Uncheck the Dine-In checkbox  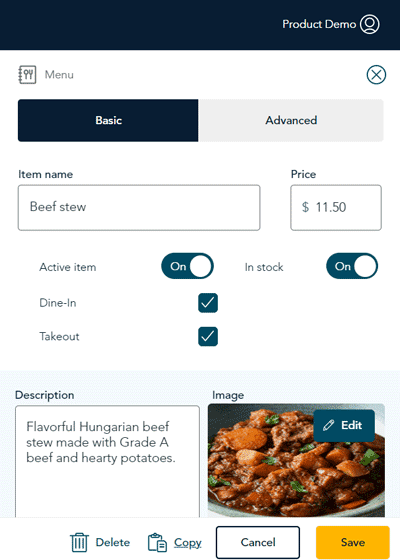point(208,303)
